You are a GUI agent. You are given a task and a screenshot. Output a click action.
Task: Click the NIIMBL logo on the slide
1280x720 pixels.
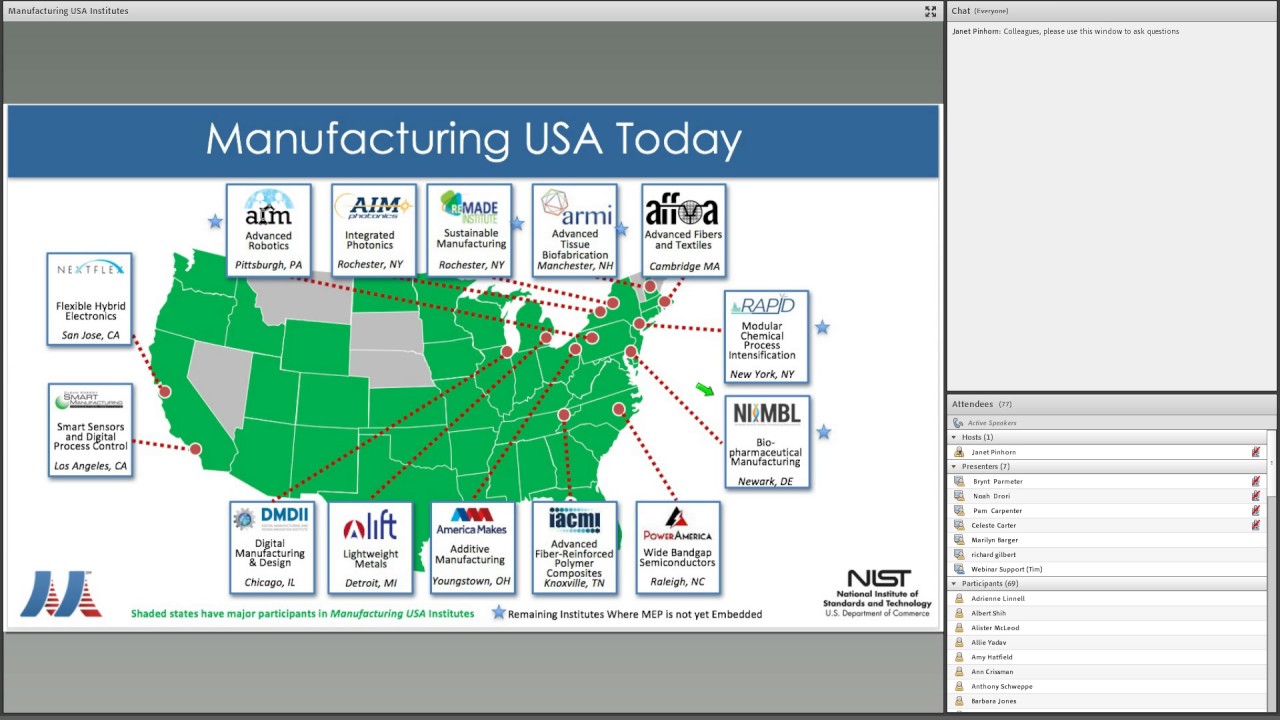tap(766, 414)
